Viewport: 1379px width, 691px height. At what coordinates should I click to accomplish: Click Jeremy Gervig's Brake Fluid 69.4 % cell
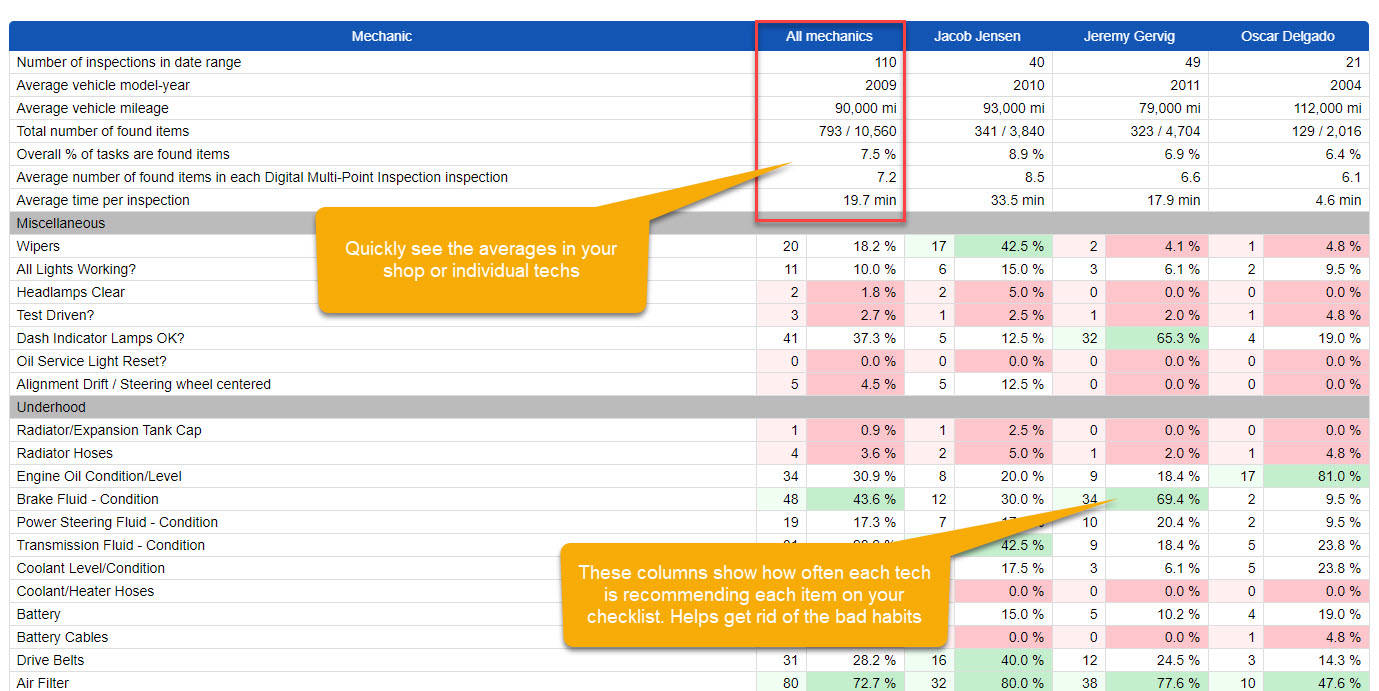pyautogui.click(x=1155, y=499)
